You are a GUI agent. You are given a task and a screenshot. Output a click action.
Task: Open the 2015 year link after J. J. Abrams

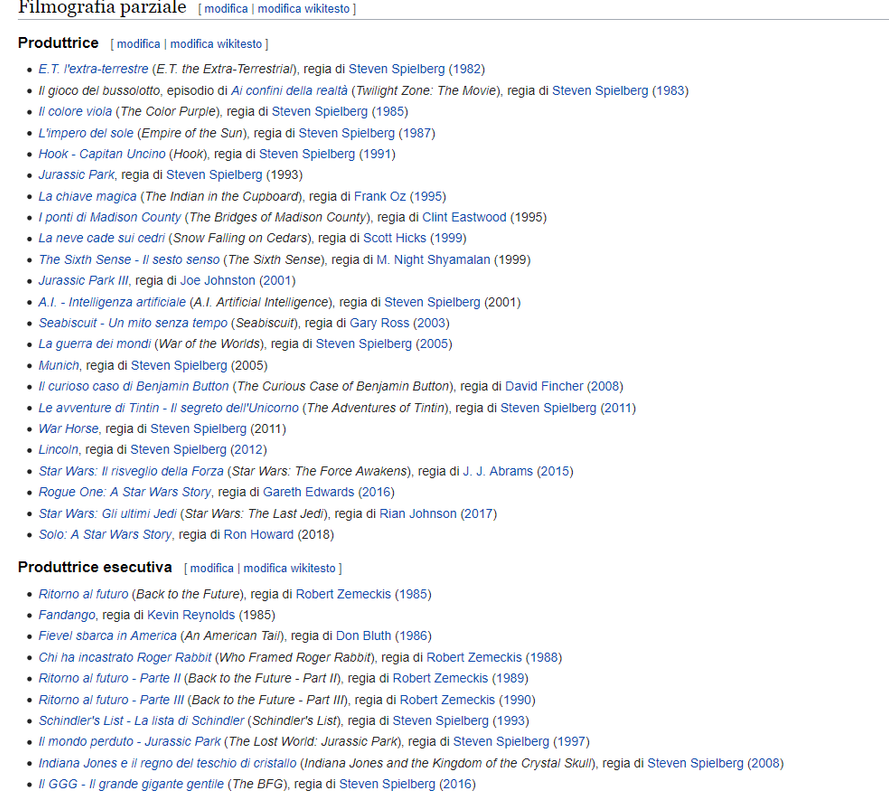tap(555, 472)
